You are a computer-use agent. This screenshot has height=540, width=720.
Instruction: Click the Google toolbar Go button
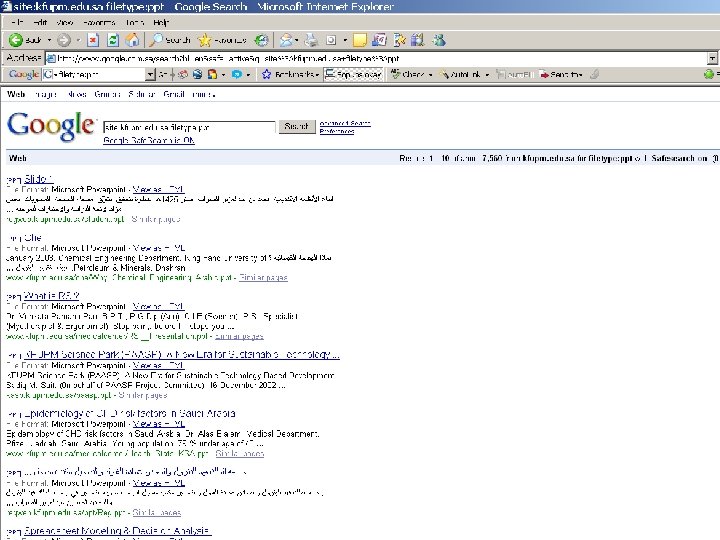tap(163, 74)
